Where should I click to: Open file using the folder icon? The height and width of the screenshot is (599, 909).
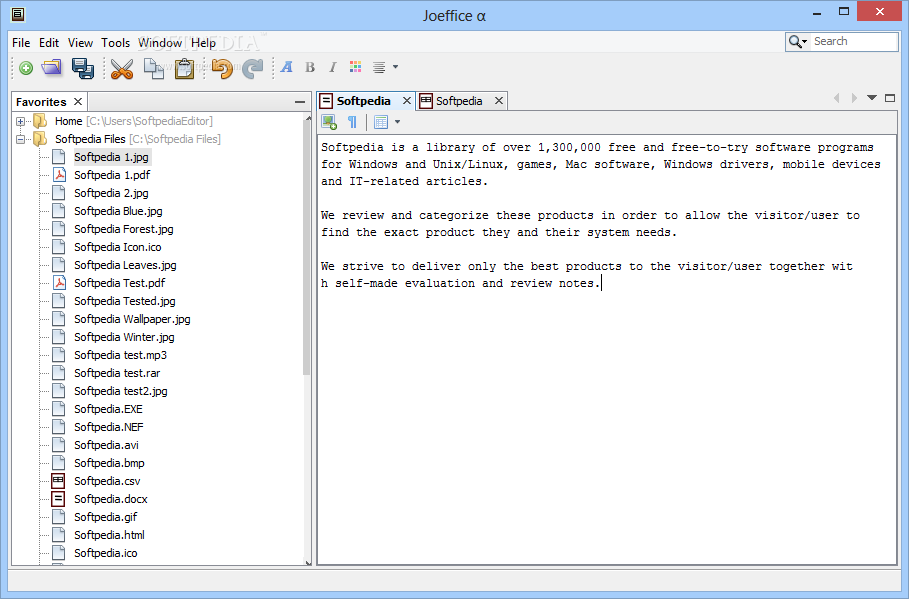tap(52, 67)
